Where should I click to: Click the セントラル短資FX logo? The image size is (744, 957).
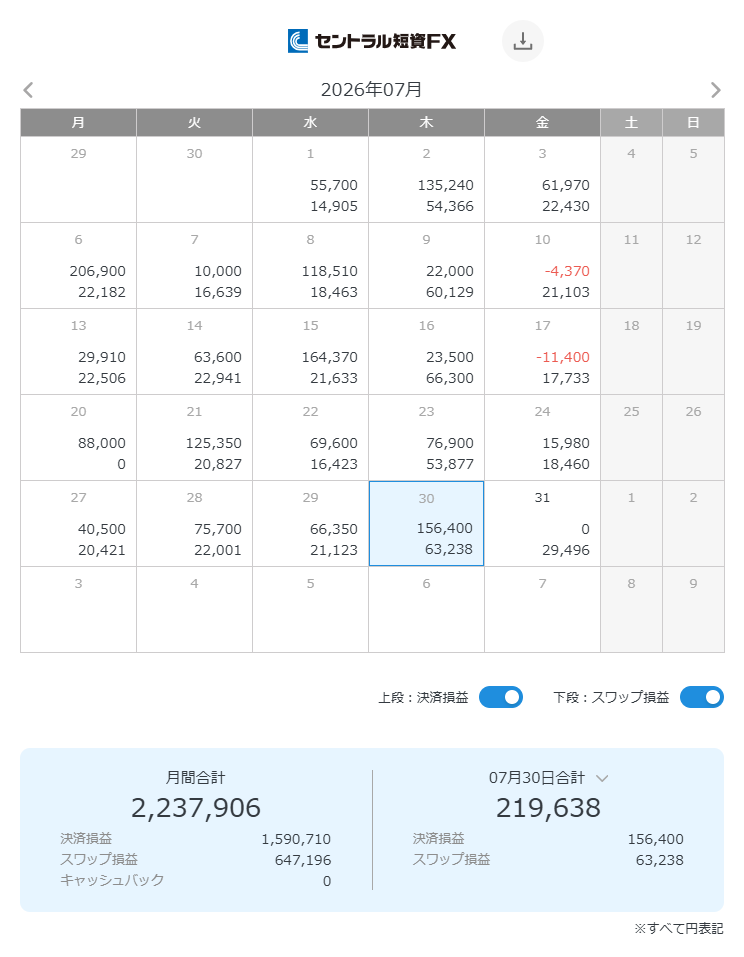[x=372, y=41]
